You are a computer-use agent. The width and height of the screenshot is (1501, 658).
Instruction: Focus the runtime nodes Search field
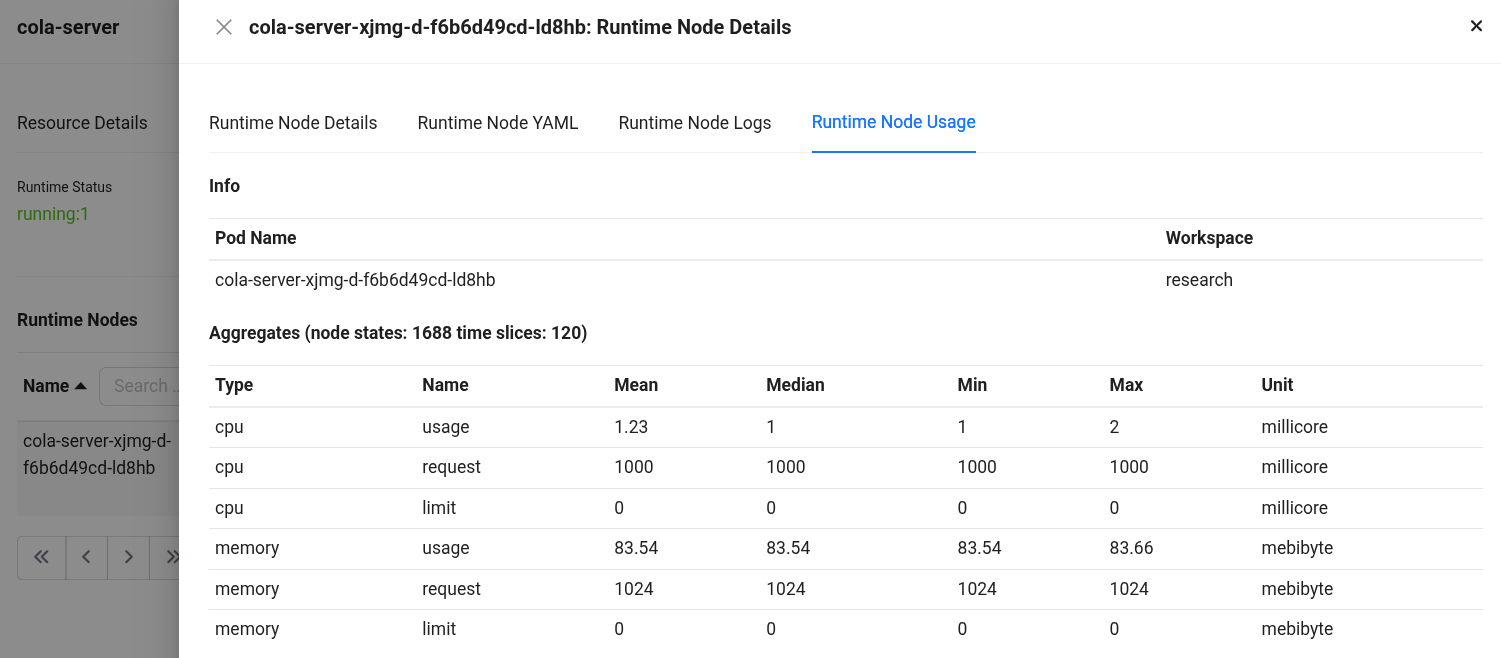[142, 386]
